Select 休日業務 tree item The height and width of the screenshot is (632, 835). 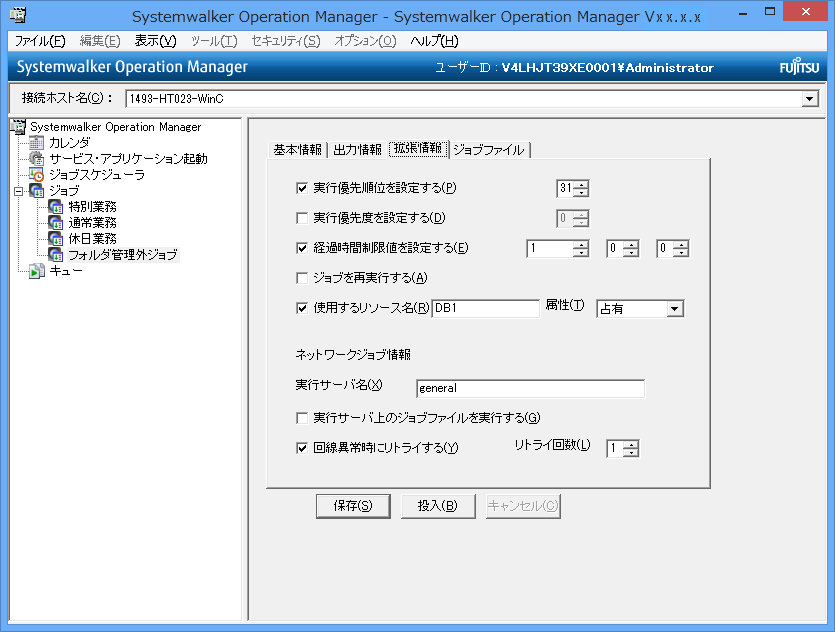93,239
